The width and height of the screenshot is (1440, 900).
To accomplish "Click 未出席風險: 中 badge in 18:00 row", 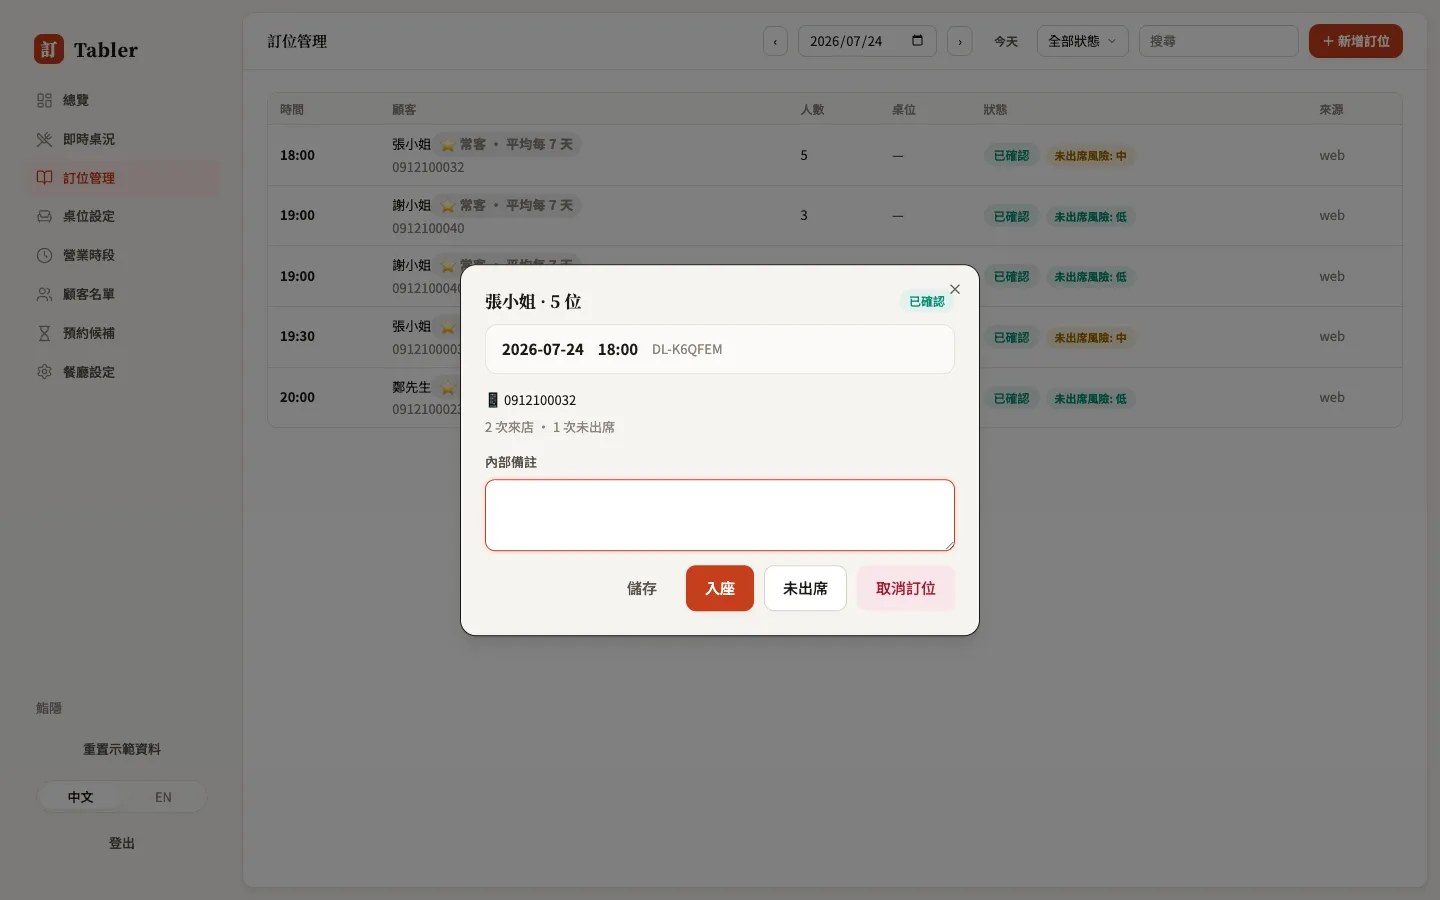I will pyautogui.click(x=1090, y=156).
